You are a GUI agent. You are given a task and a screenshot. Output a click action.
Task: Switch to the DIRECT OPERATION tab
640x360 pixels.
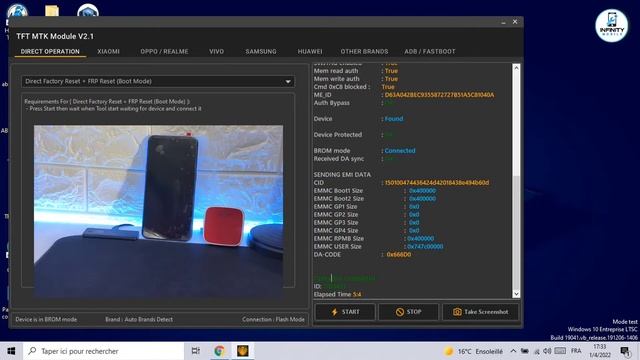[50, 51]
